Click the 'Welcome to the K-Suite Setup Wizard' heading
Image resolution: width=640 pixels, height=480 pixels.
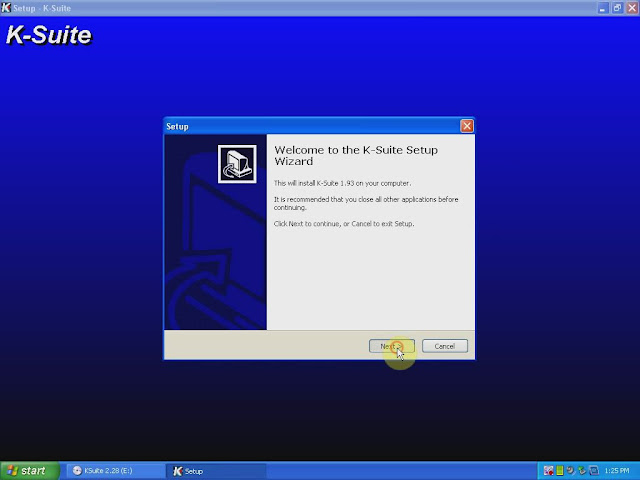[x=356, y=156]
